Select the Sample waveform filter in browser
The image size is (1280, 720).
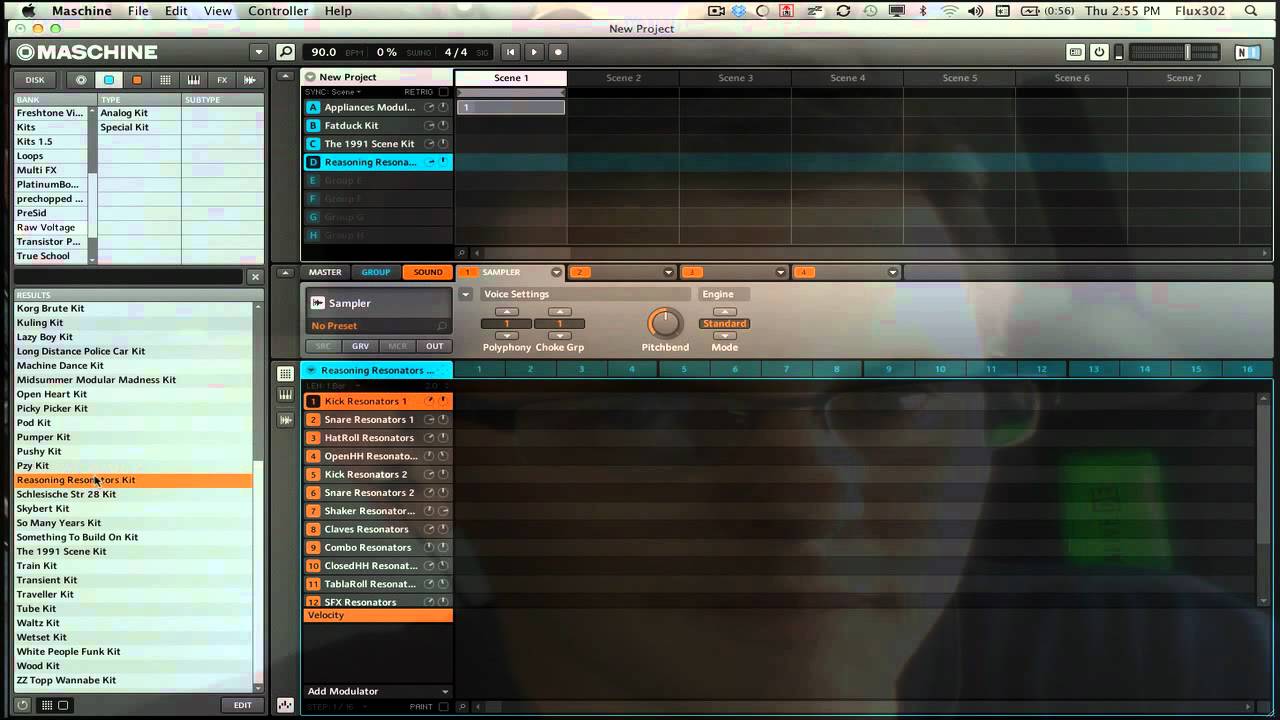coord(250,80)
